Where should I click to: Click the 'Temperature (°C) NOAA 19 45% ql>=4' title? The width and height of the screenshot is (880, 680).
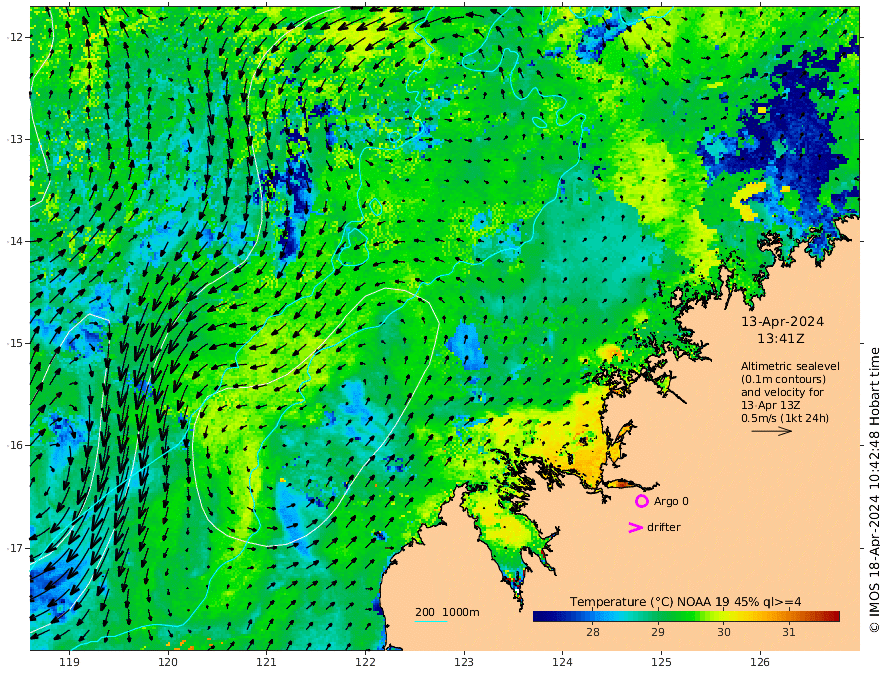point(686,602)
